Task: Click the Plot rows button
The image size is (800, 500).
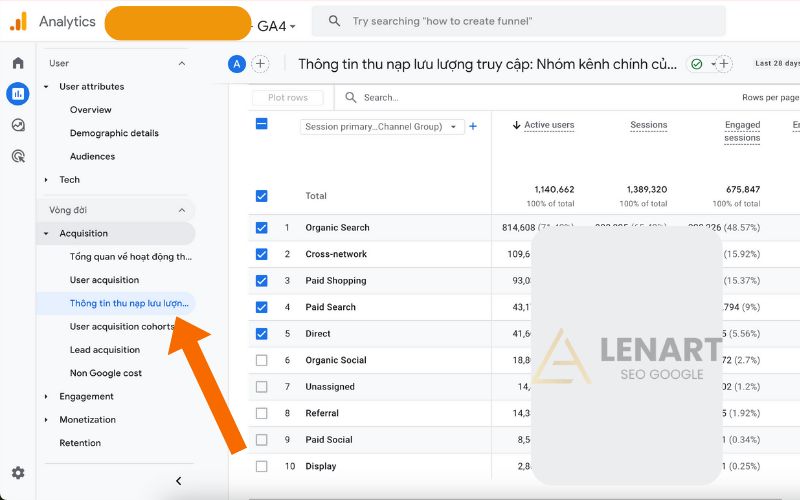Action: coord(288,98)
